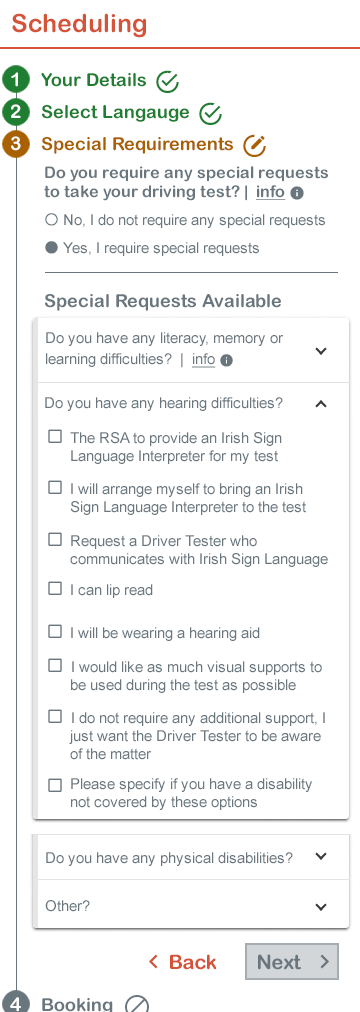Check the I can lip read box
Viewport: 360px width, 1012px height.
tap(55, 589)
